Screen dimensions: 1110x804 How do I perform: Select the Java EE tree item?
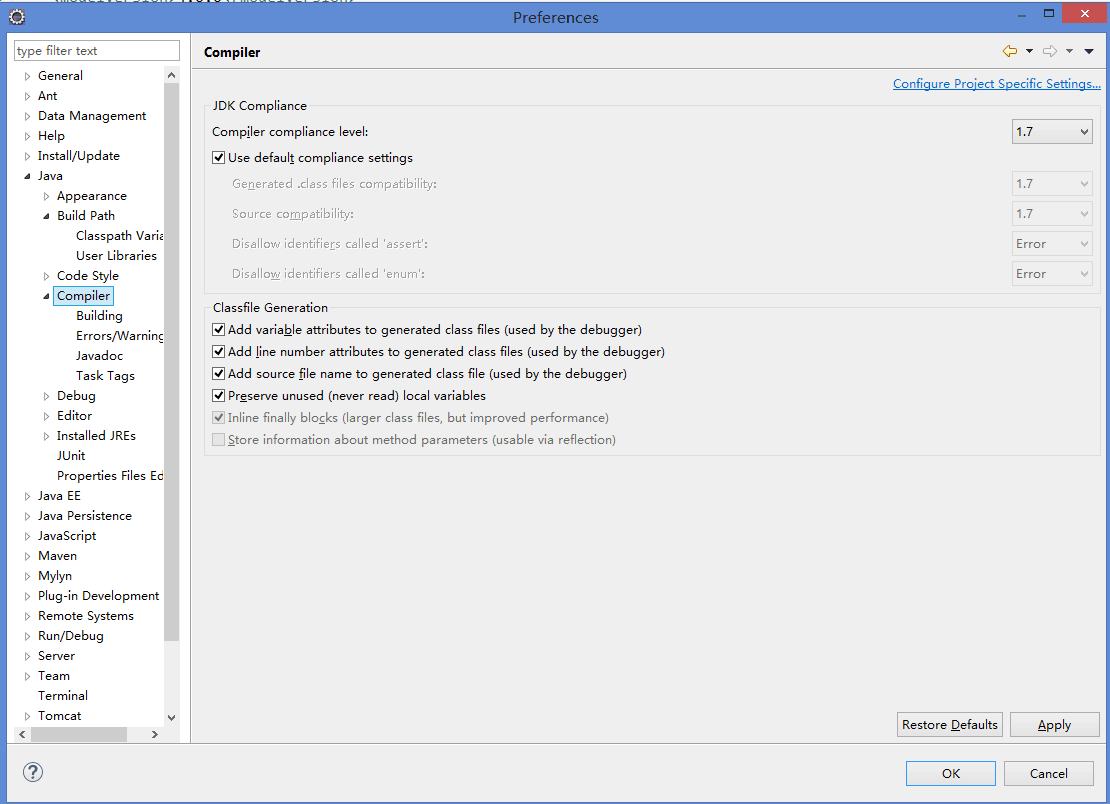tap(59, 496)
